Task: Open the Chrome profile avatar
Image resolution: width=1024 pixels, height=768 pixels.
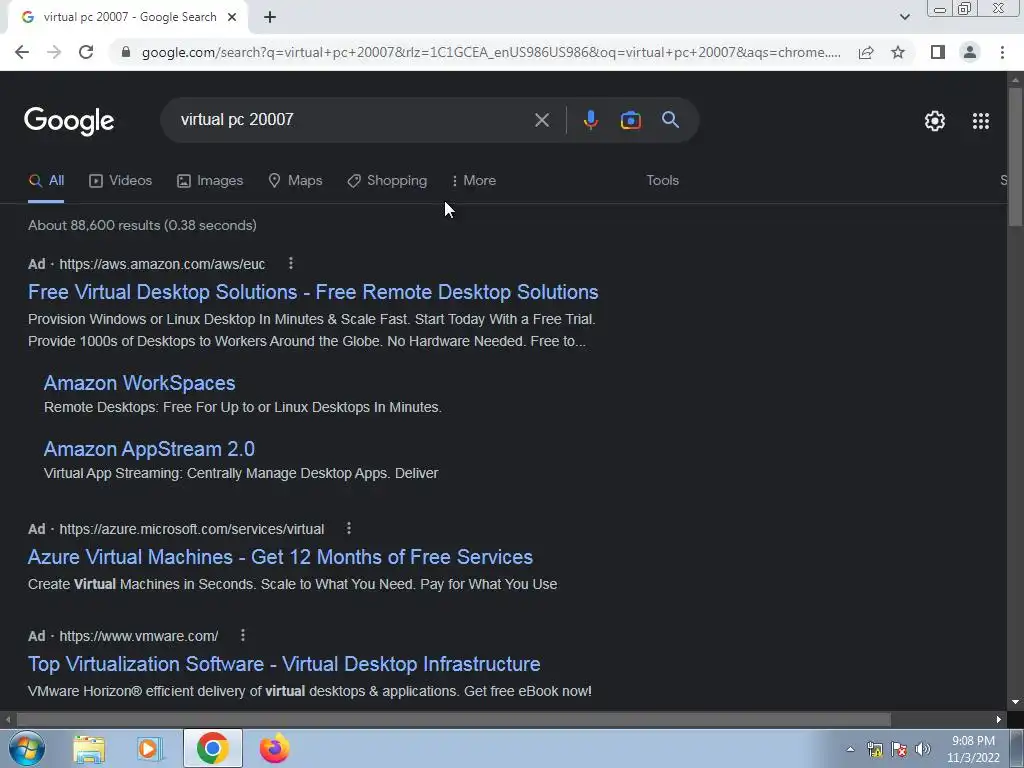Action: point(970,52)
